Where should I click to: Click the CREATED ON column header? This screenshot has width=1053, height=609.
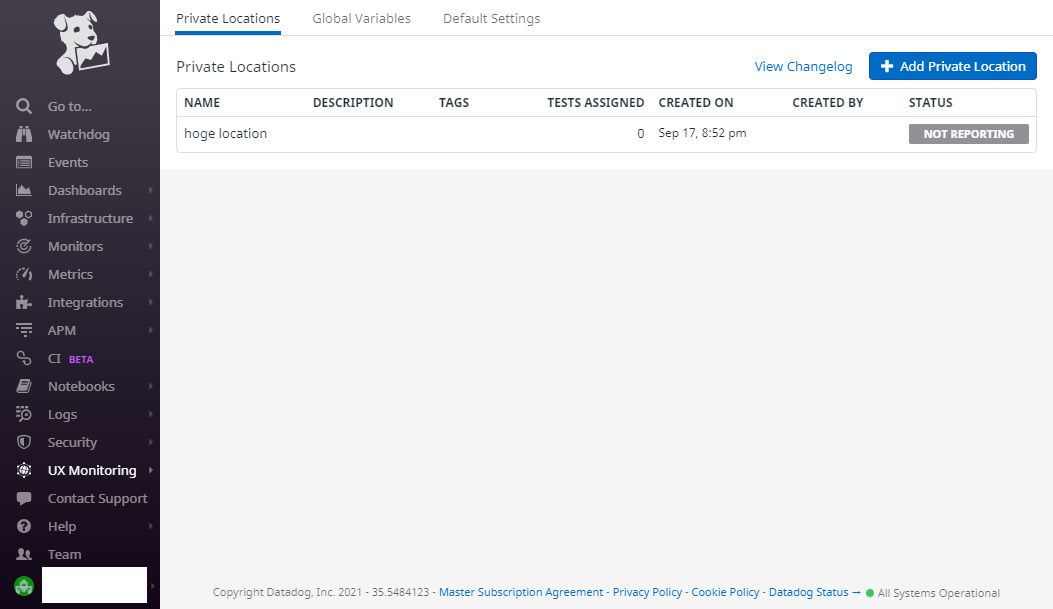[696, 103]
